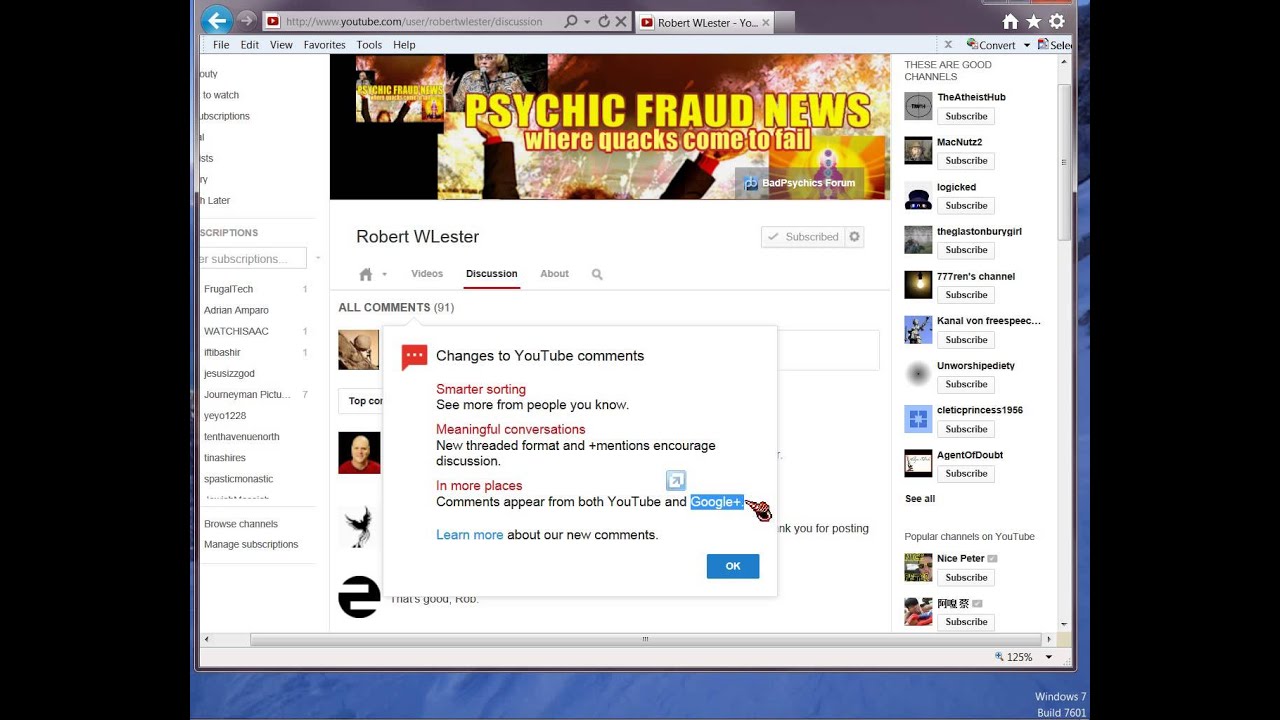Expand the dropdown arrow beside channel home

[384, 275]
